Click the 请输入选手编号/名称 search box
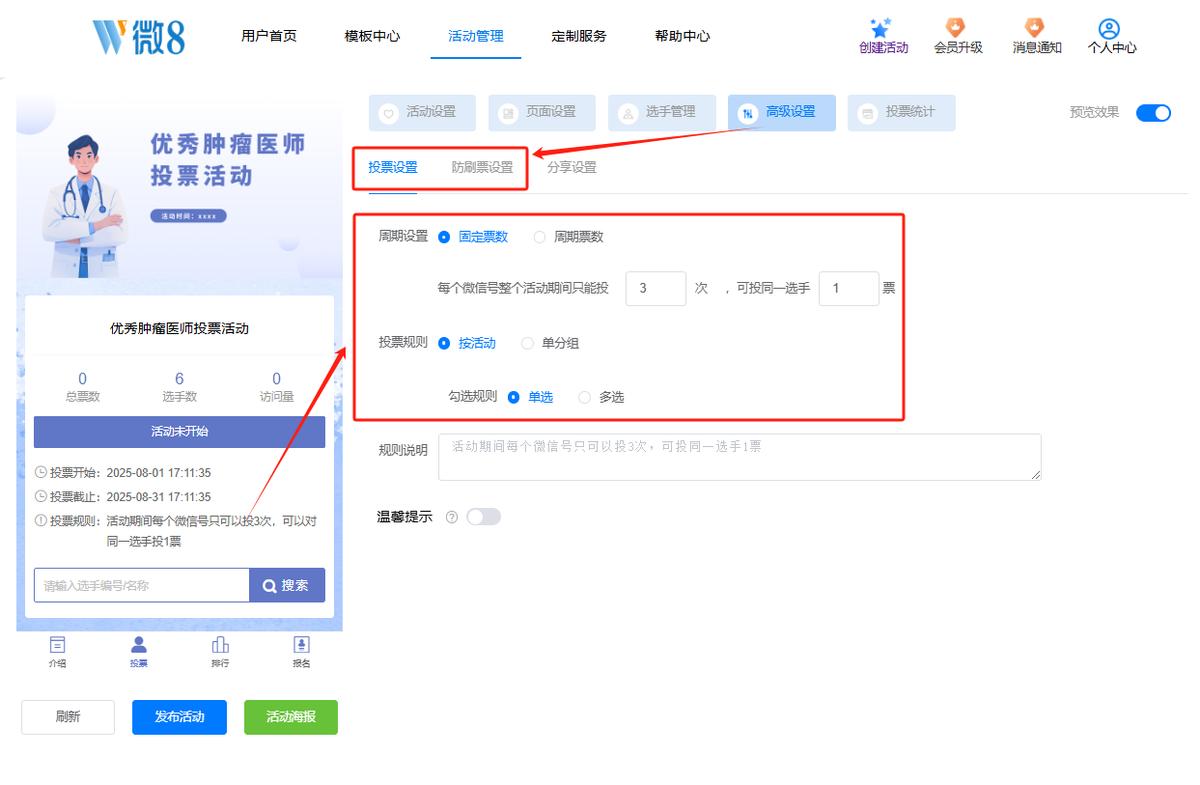 click(142, 586)
